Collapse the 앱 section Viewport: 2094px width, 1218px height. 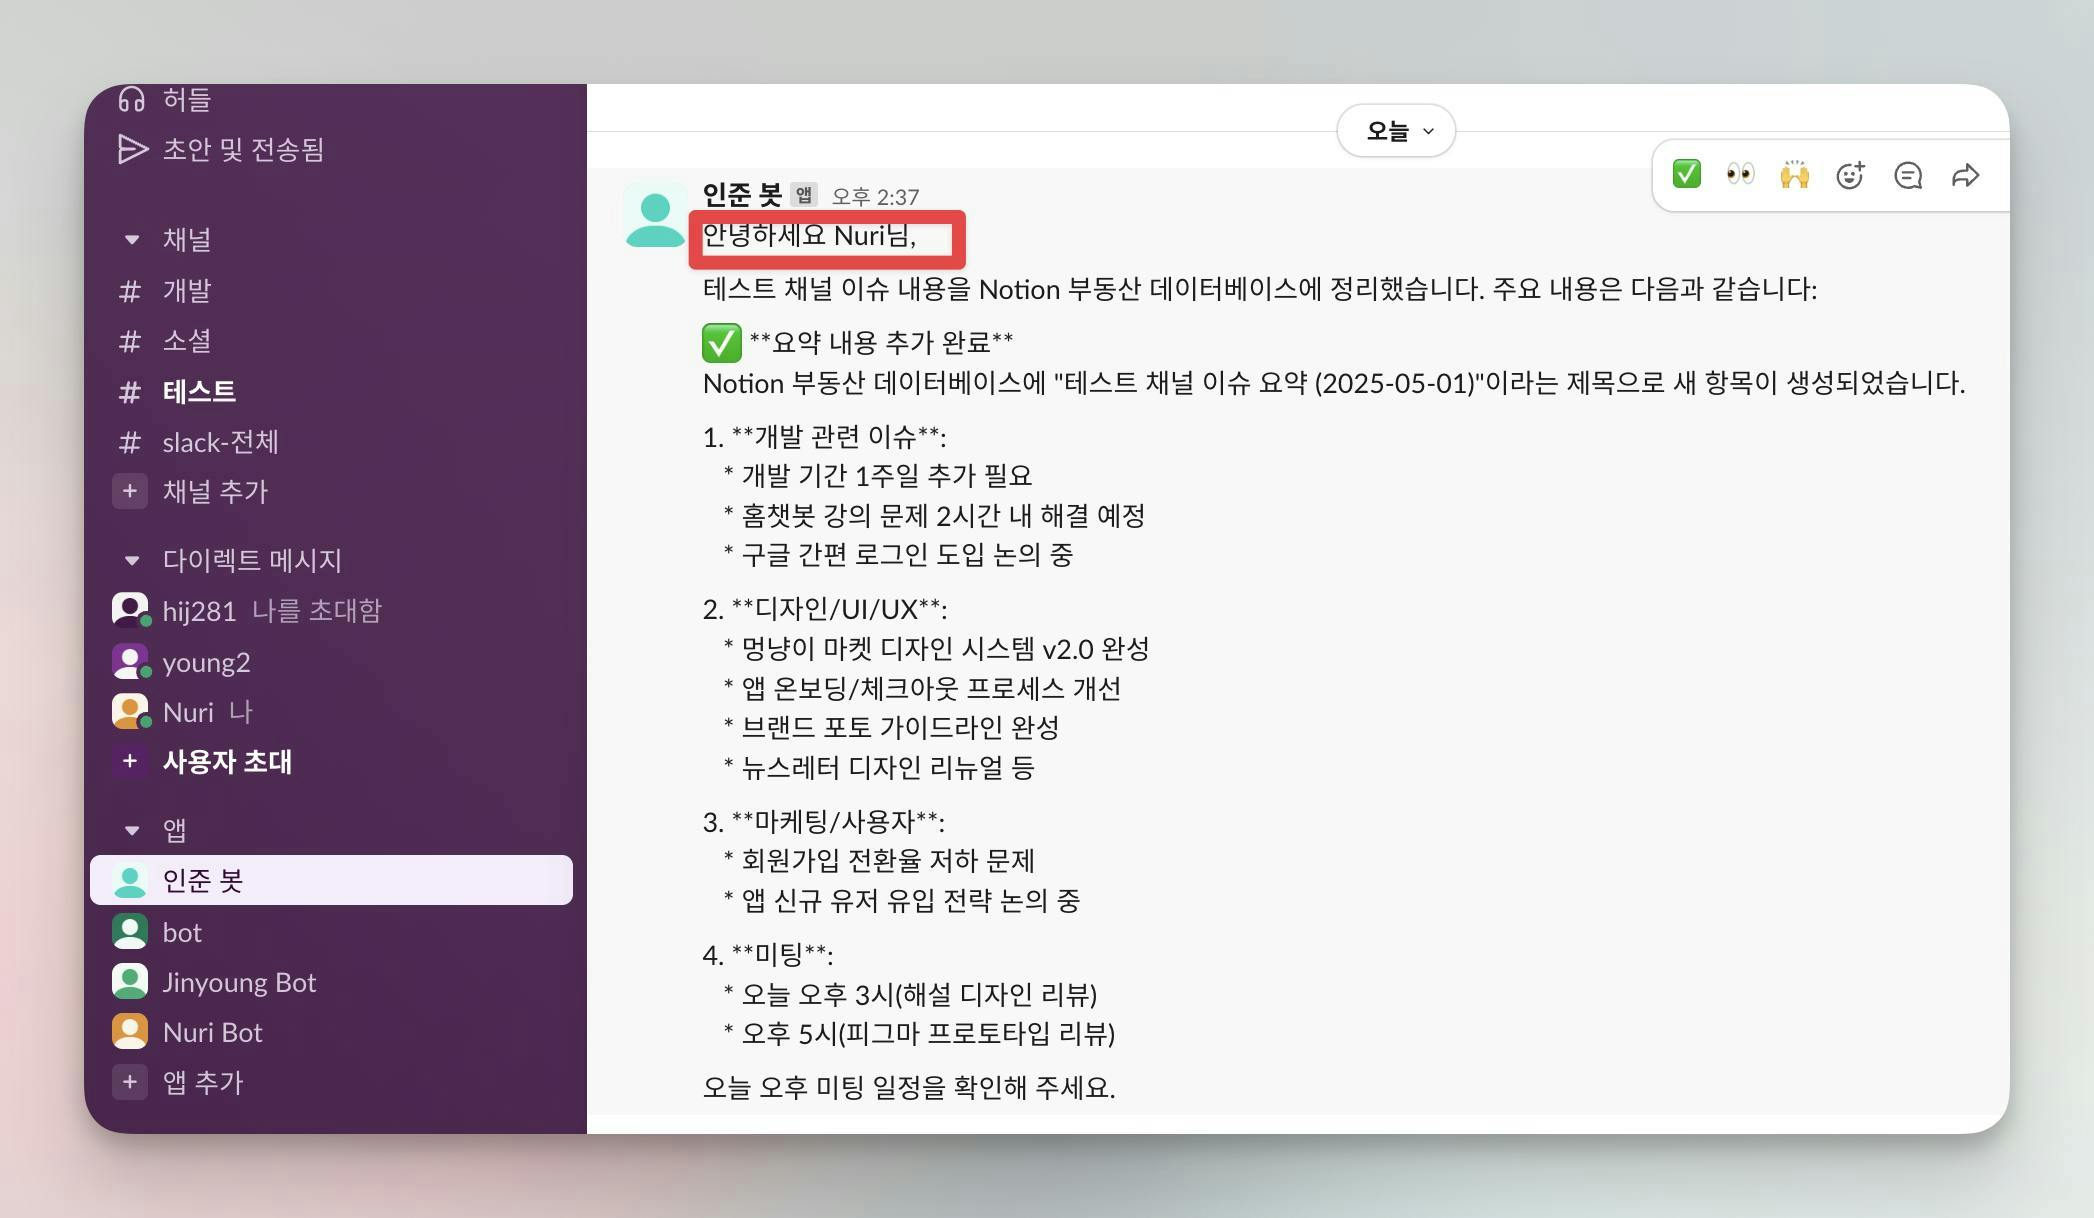pyautogui.click(x=132, y=830)
